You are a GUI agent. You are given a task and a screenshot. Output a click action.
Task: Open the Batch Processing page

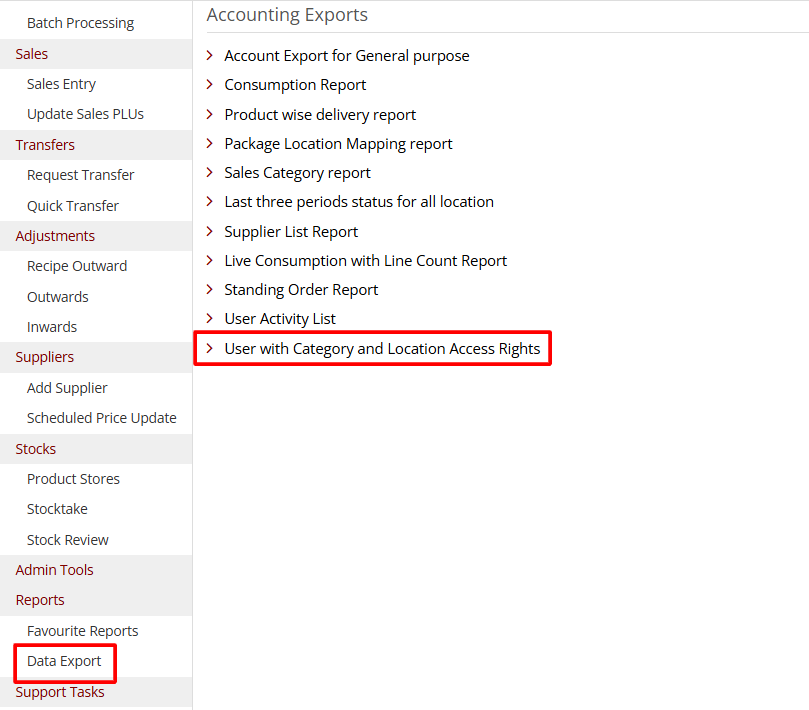click(81, 22)
